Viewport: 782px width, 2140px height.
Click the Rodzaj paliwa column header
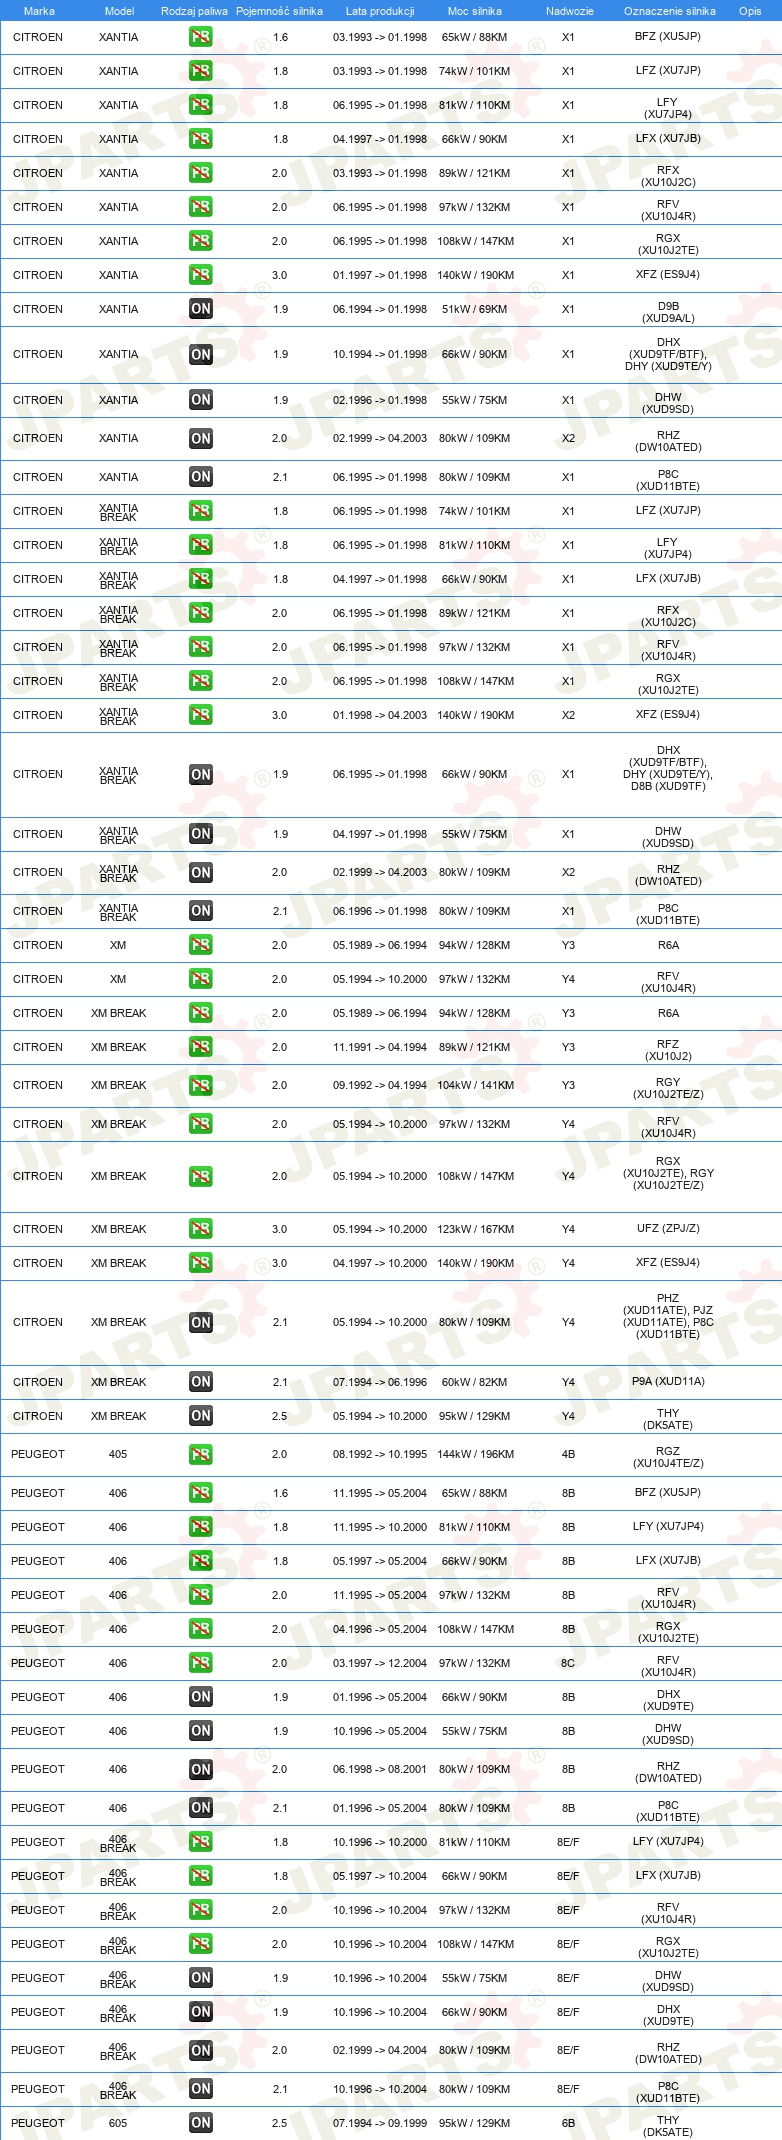pos(195,11)
